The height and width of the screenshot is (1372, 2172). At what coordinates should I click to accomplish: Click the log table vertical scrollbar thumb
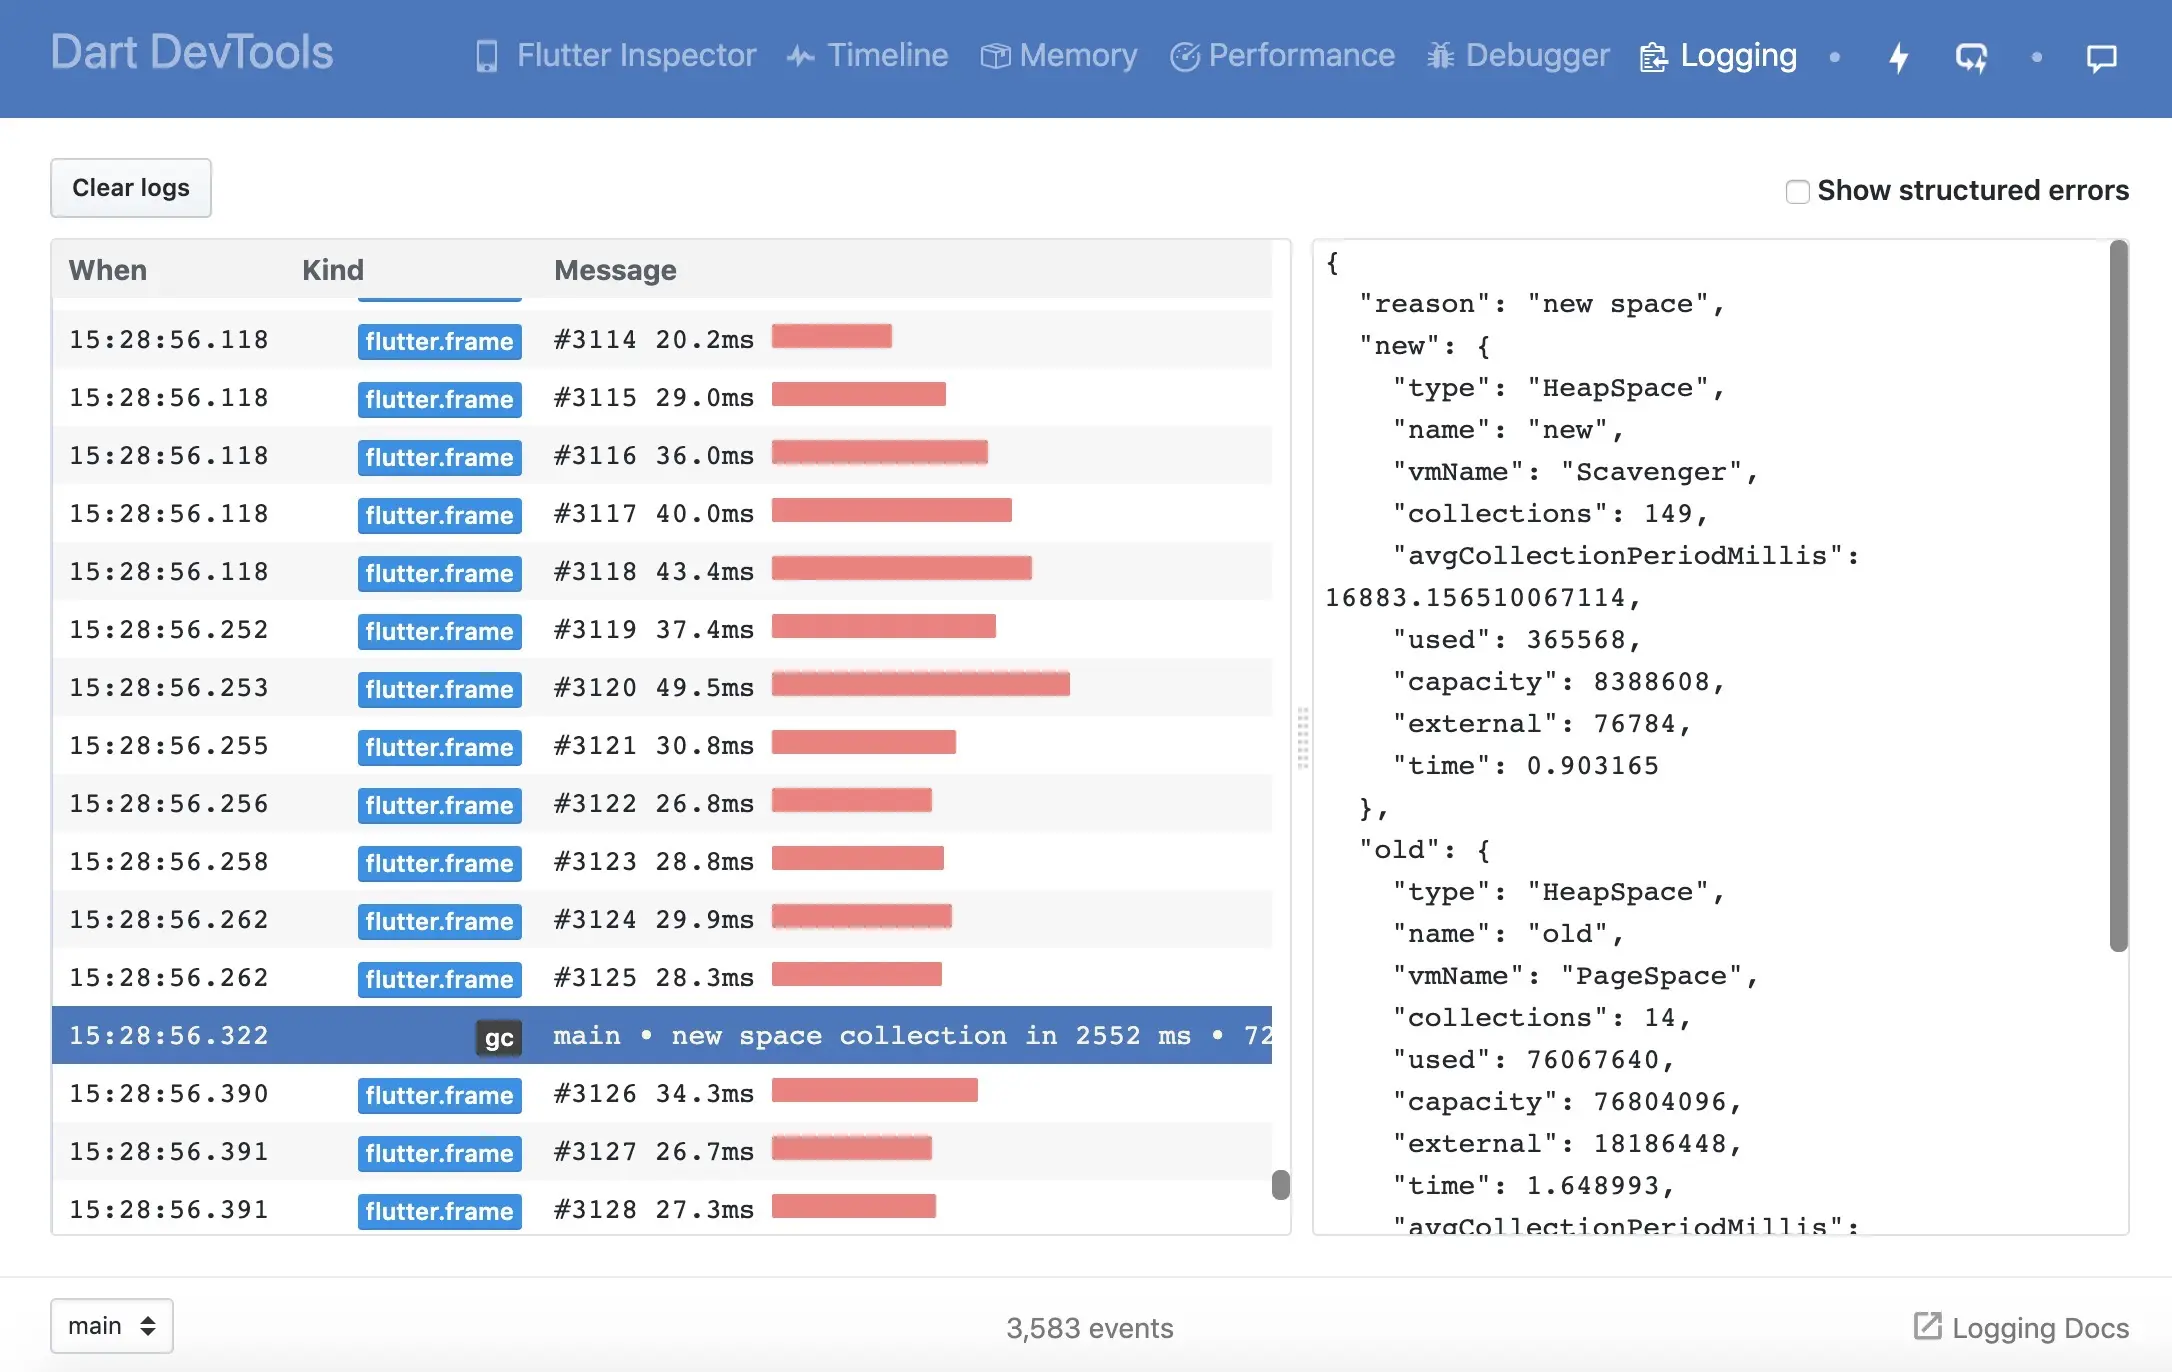click(1281, 1184)
